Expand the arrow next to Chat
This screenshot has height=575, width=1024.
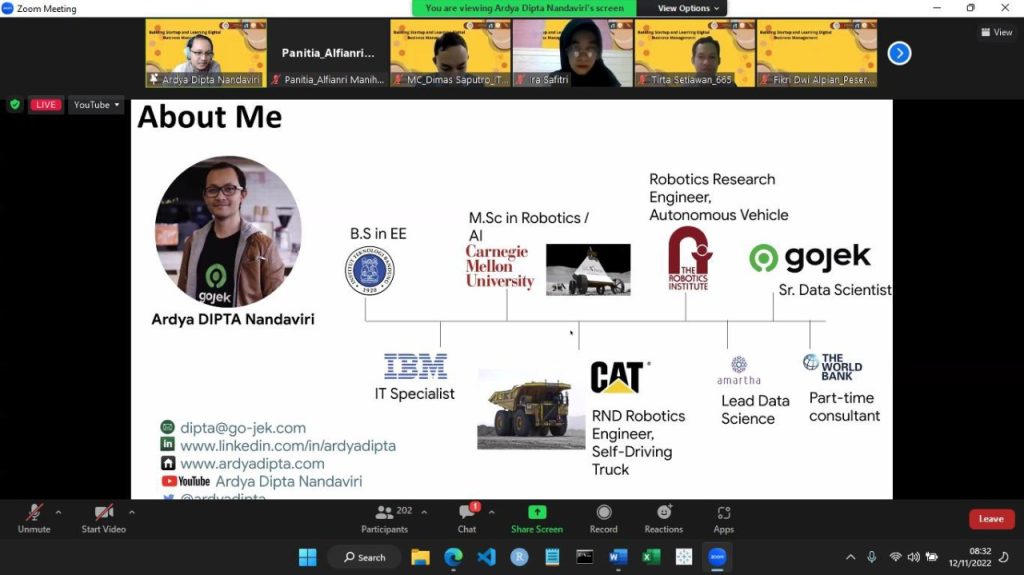click(492, 512)
